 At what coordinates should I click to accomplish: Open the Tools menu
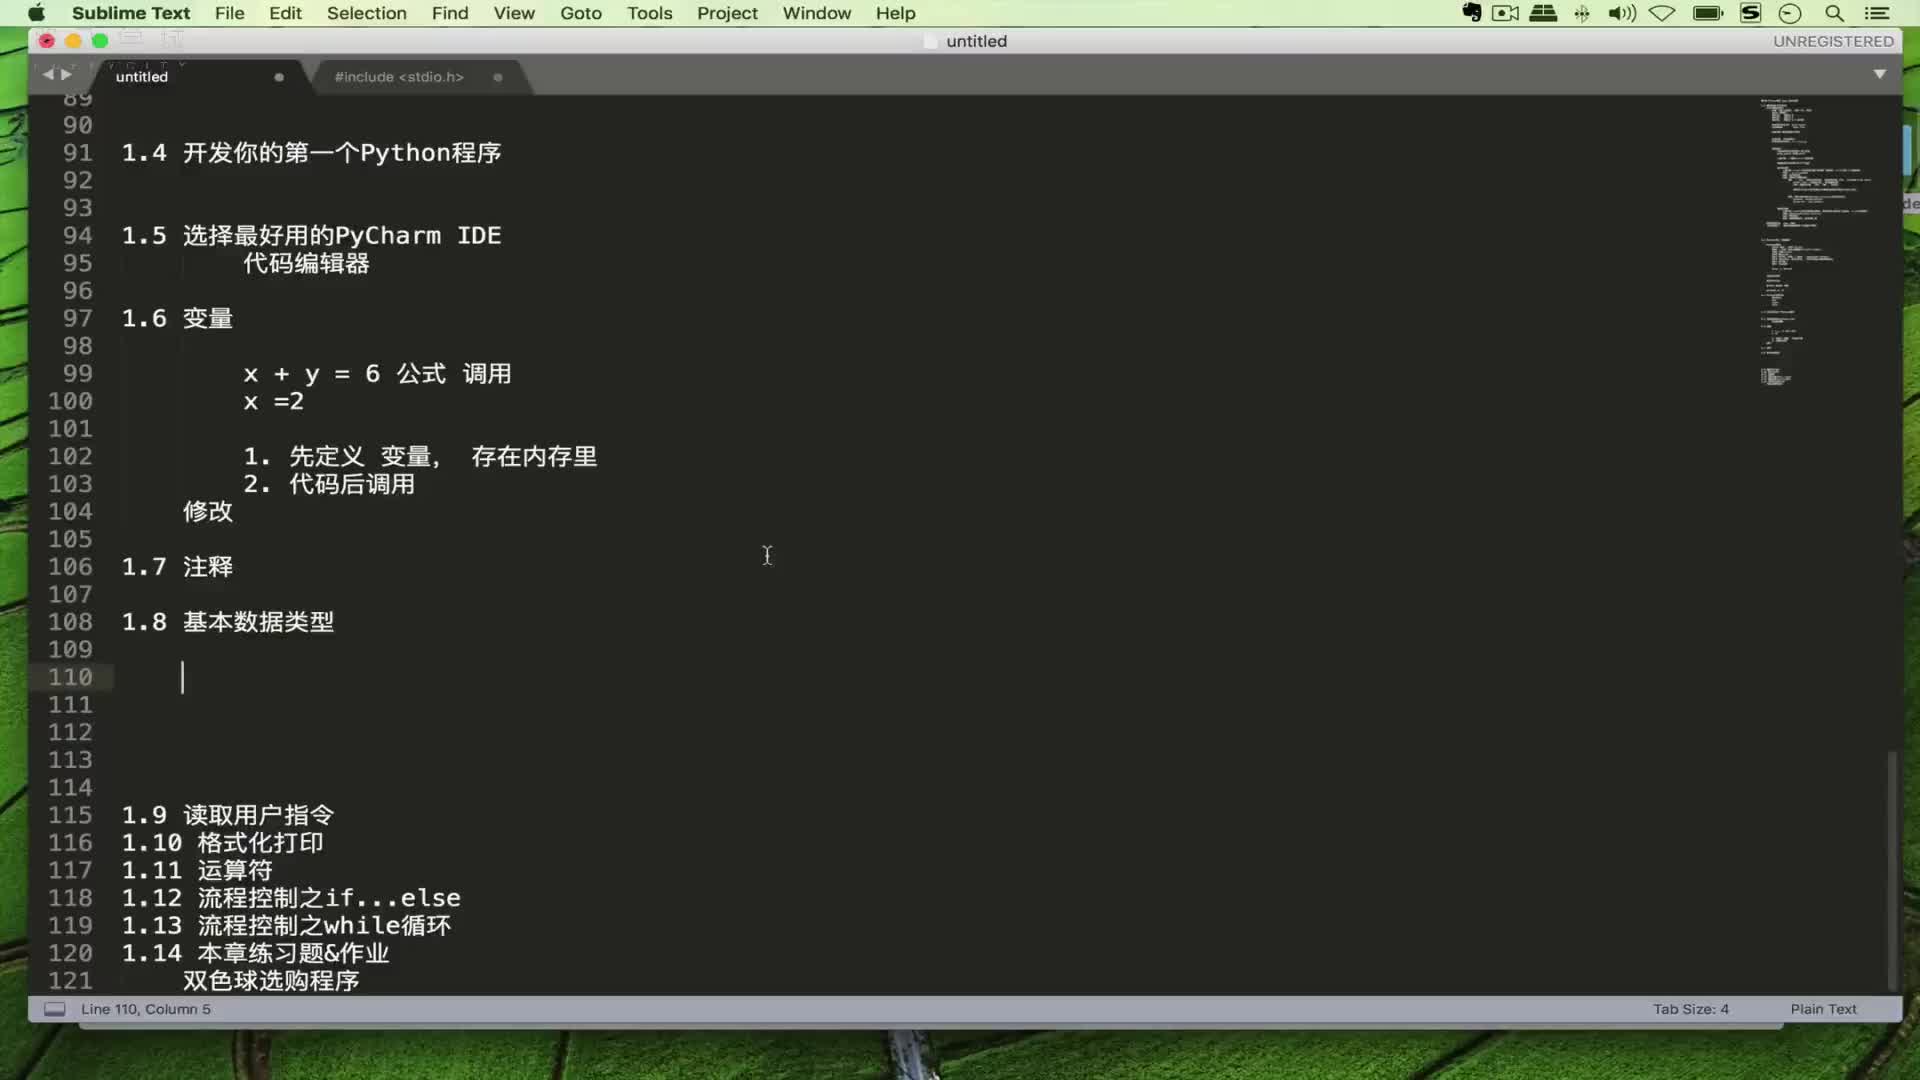650,13
